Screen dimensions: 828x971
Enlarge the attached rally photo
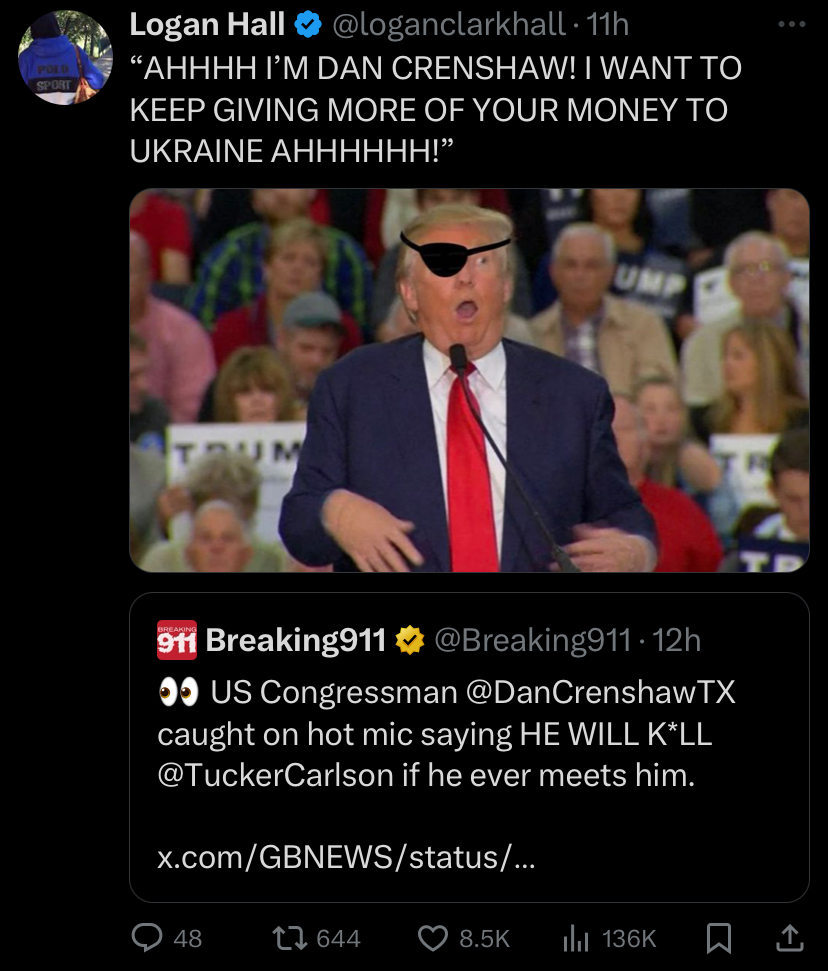(469, 380)
